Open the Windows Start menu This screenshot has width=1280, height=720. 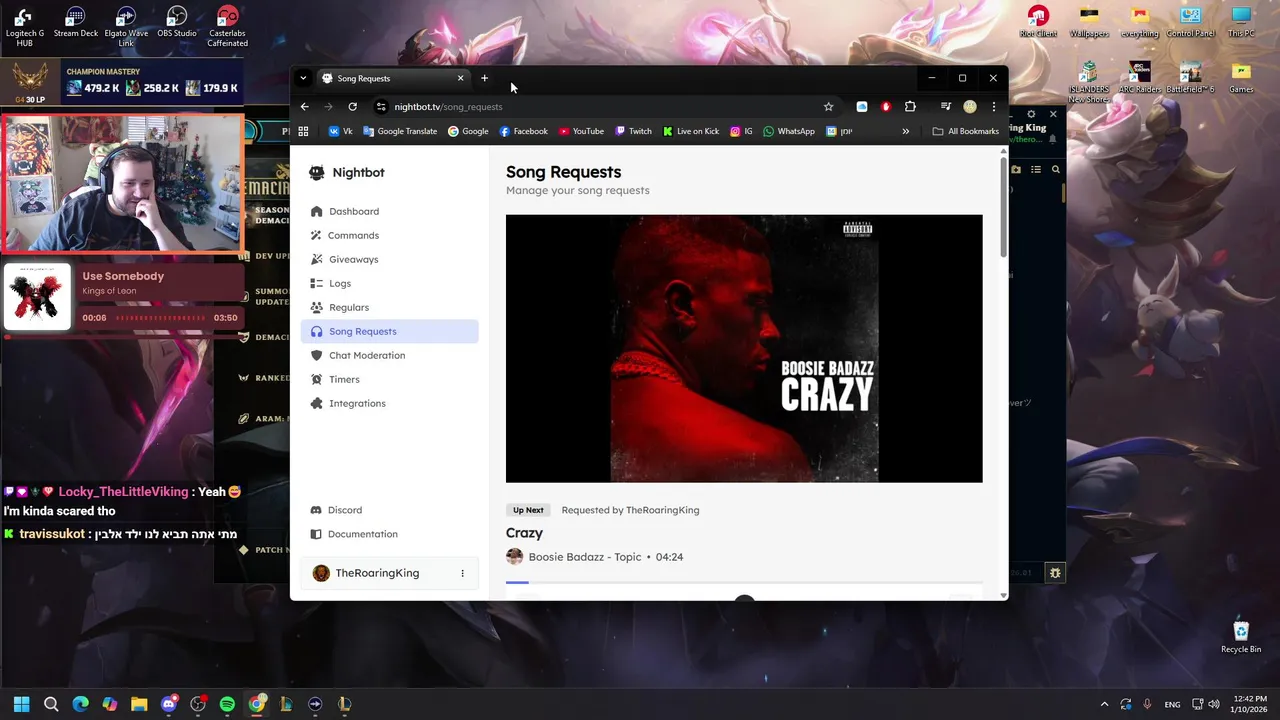(21, 704)
